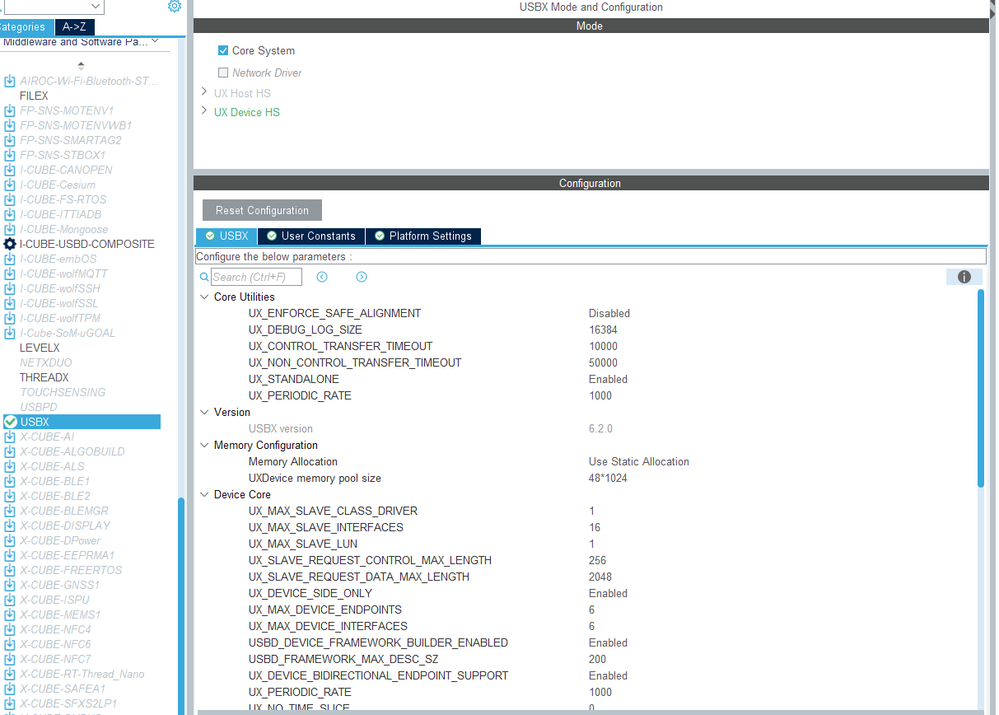Collapse the Core Utilities section
This screenshot has width=999, height=715.
(x=205, y=297)
